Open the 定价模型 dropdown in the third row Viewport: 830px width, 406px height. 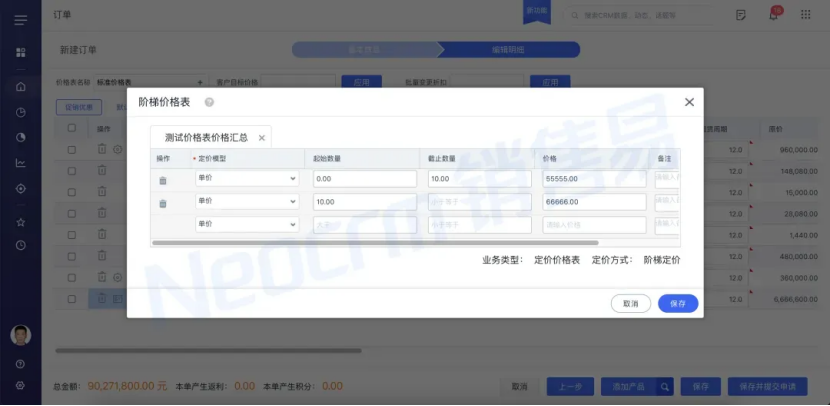[x=246, y=225]
